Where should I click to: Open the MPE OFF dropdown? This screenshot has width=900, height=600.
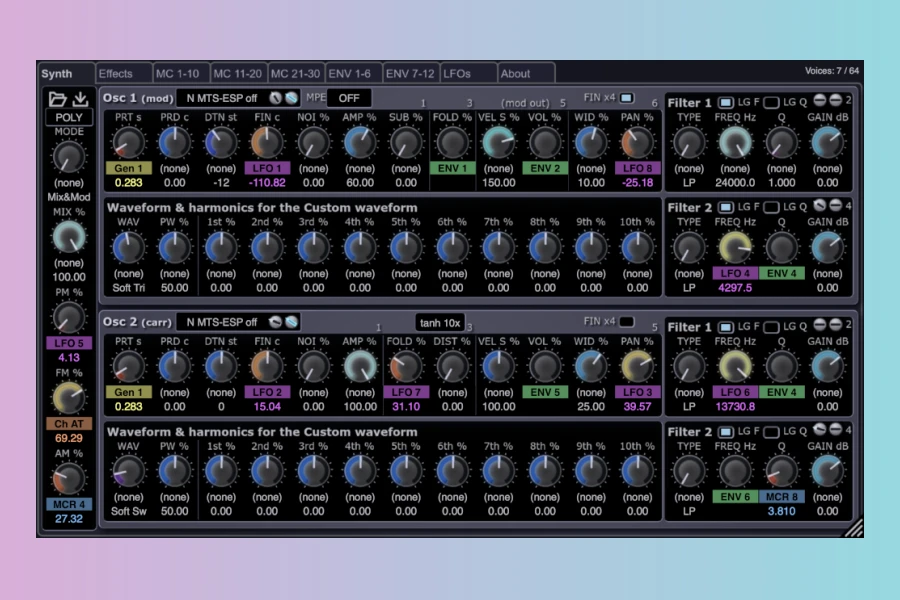[349, 98]
